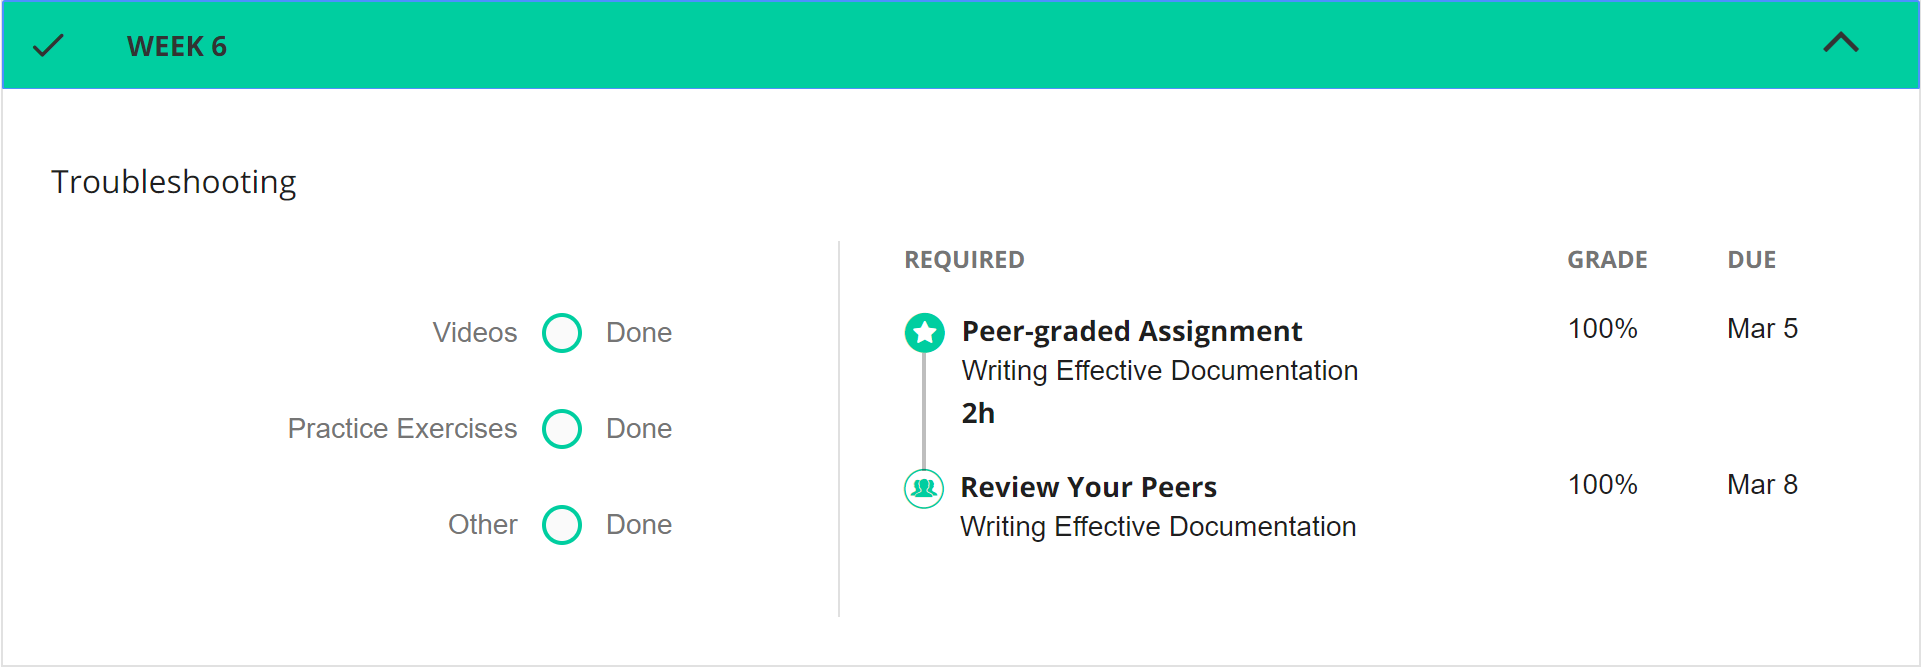Collapse the Week 6 section with the chevron
Image resolution: width=1925 pixels, height=671 pixels.
1840,43
